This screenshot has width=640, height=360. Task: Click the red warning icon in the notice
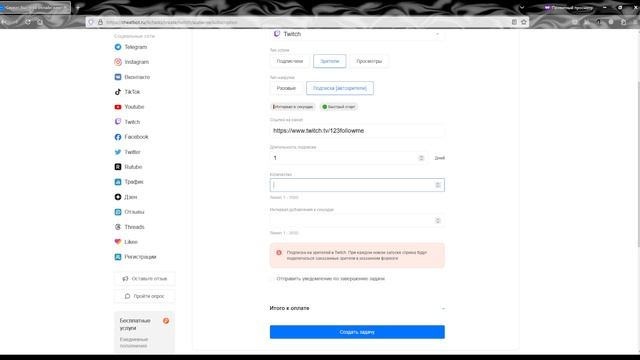click(279, 253)
